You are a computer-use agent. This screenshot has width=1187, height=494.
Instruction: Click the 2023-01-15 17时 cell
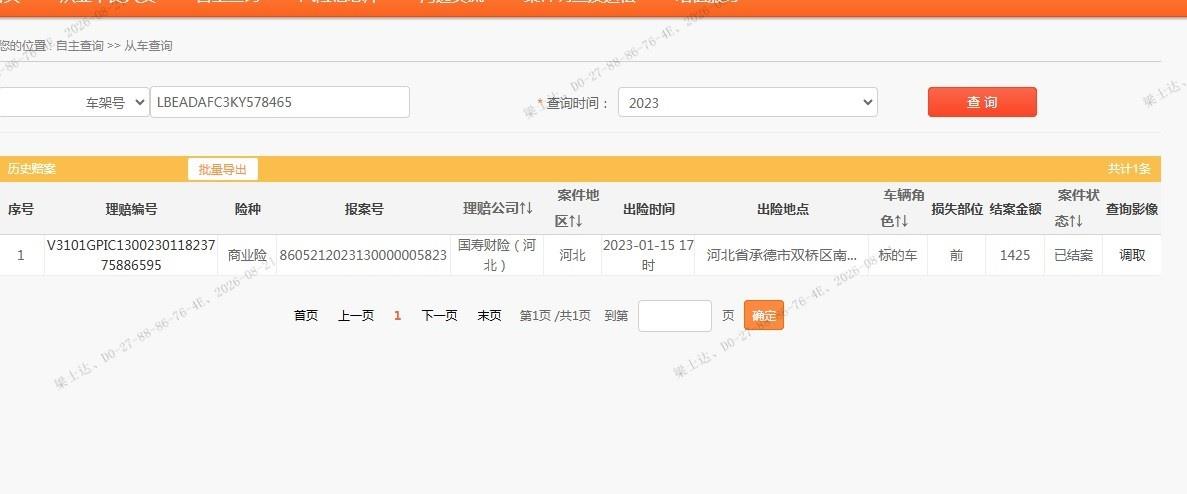[648, 255]
